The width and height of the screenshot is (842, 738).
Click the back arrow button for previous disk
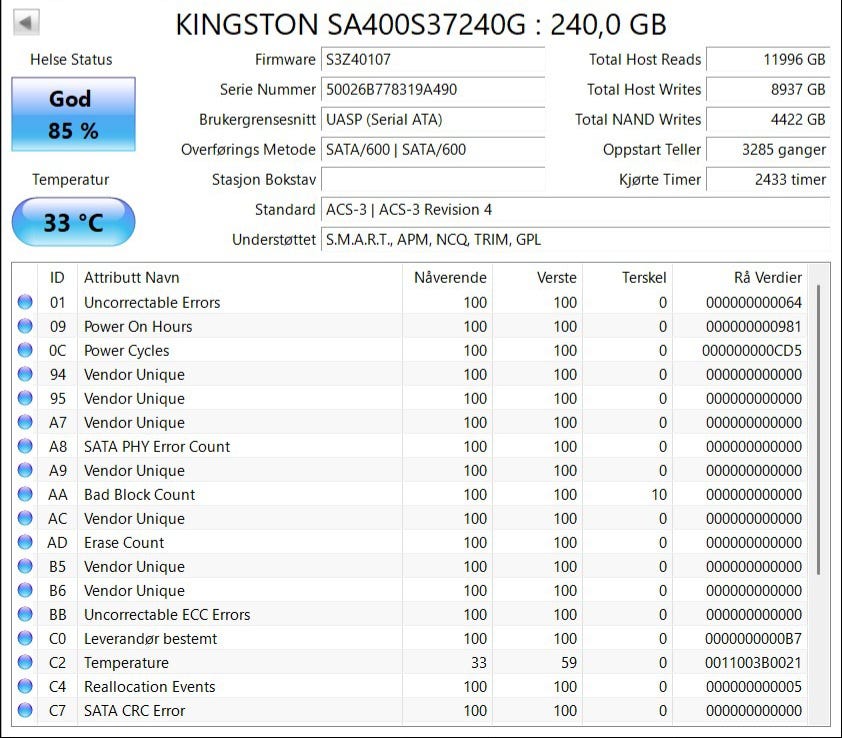pos(26,23)
